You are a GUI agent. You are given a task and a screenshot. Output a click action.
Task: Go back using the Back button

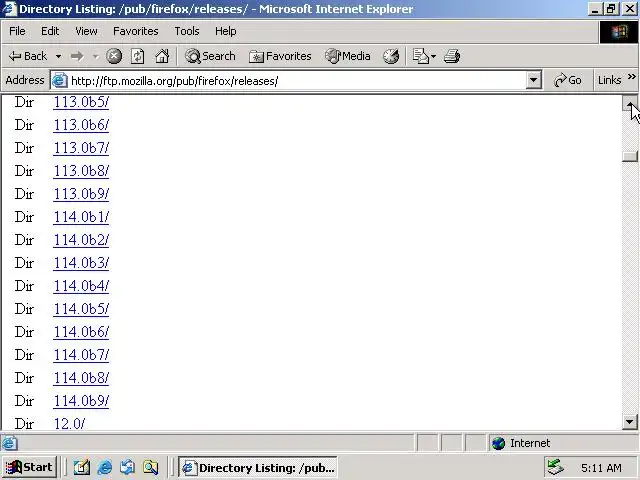coord(28,56)
